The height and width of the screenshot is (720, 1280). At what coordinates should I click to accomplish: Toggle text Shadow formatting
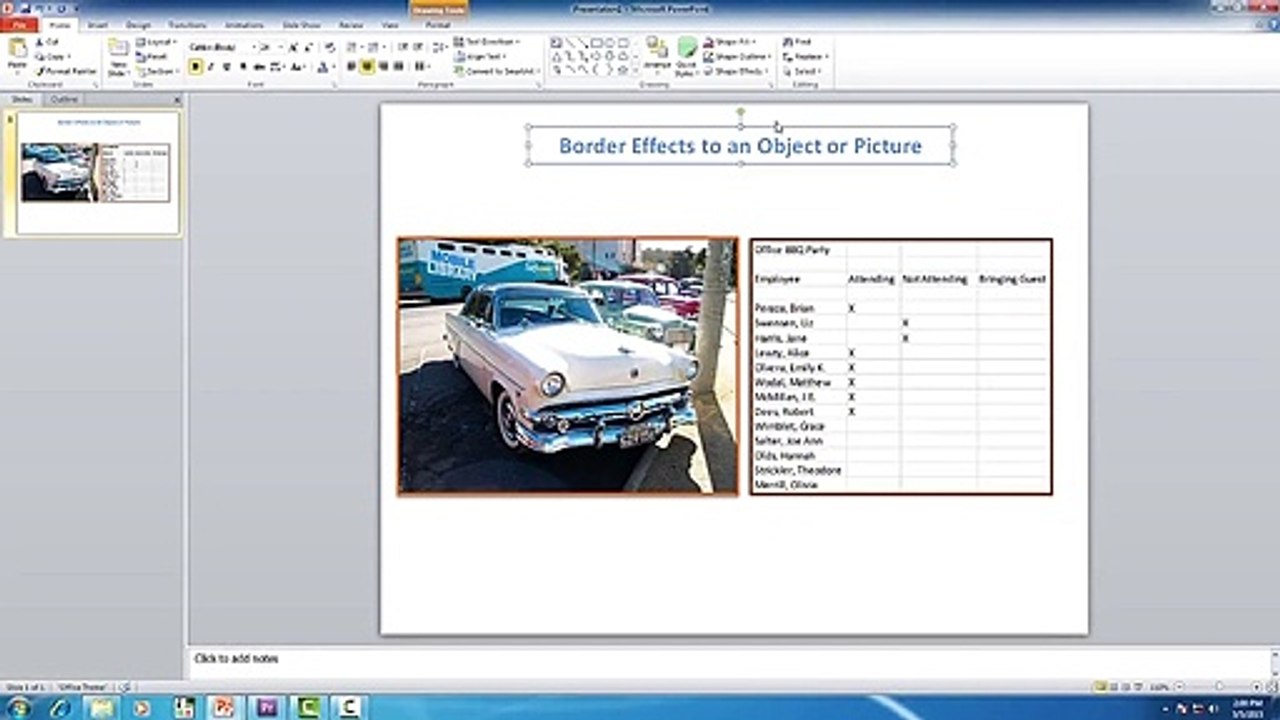[243, 67]
